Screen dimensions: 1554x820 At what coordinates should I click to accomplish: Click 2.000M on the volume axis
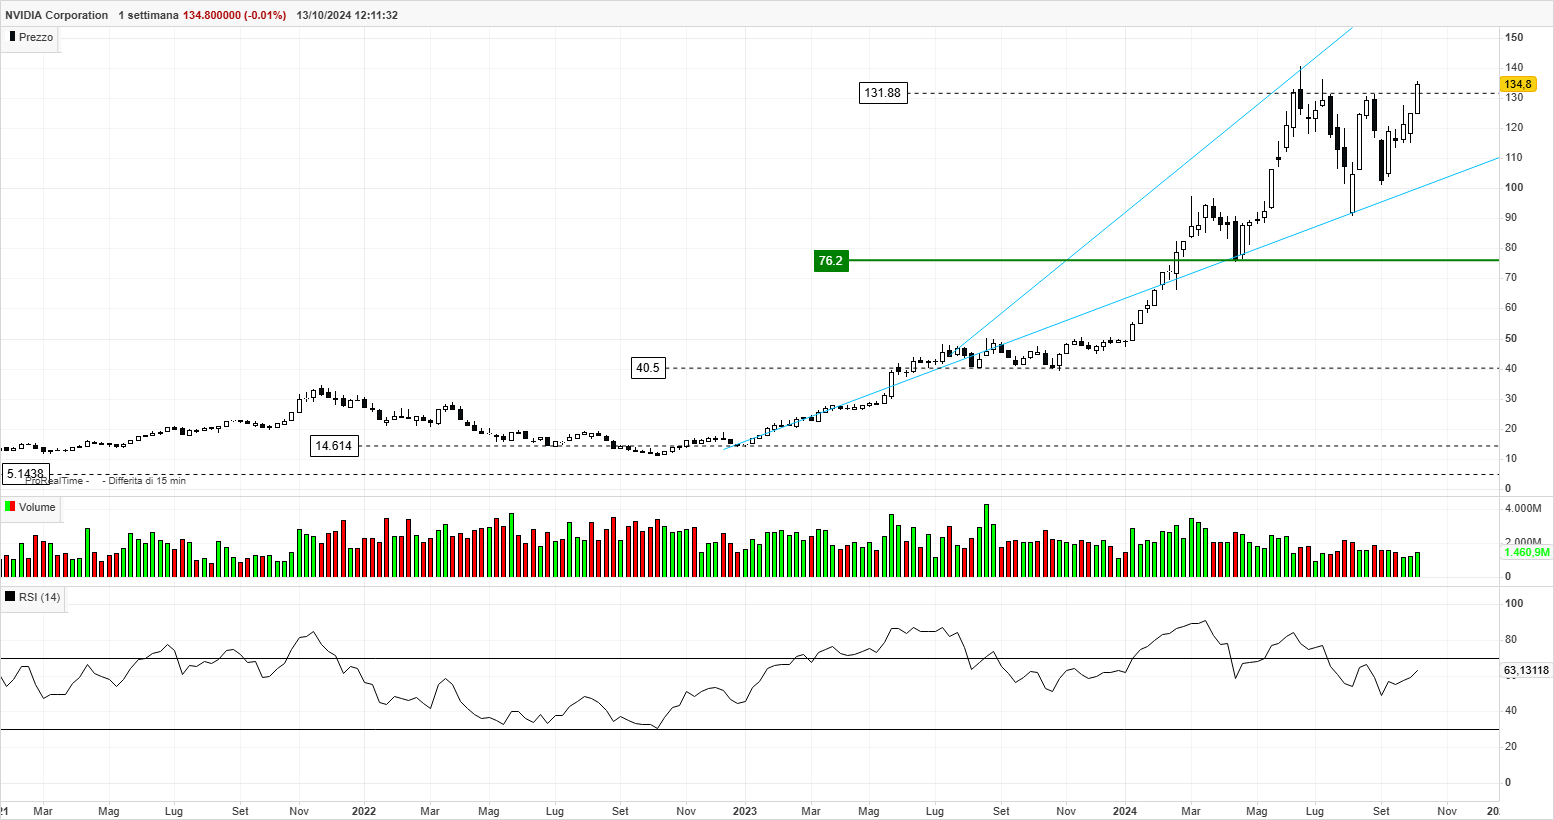[x=1523, y=542]
